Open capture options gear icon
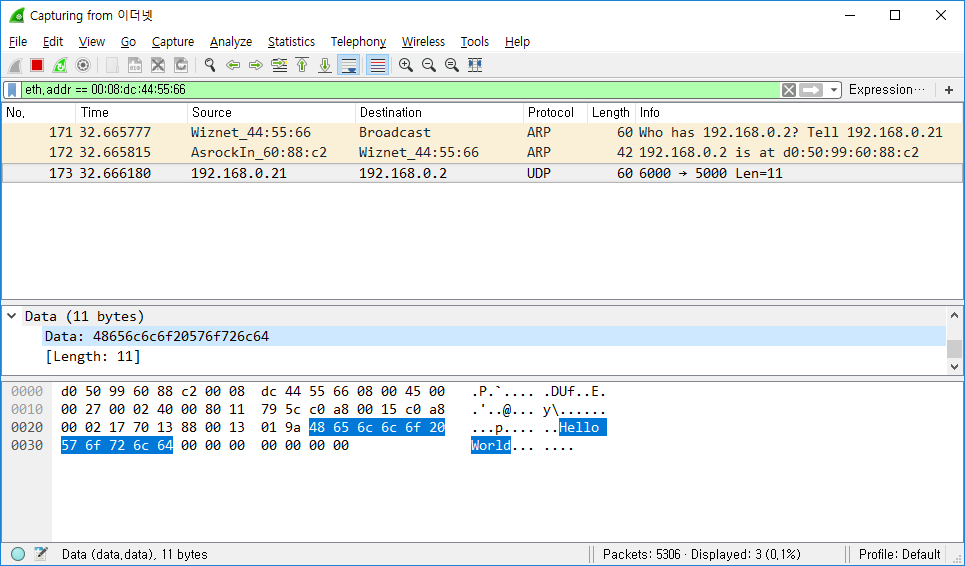The height and width of the screenshot is (566, 965). tap(82, 65)
